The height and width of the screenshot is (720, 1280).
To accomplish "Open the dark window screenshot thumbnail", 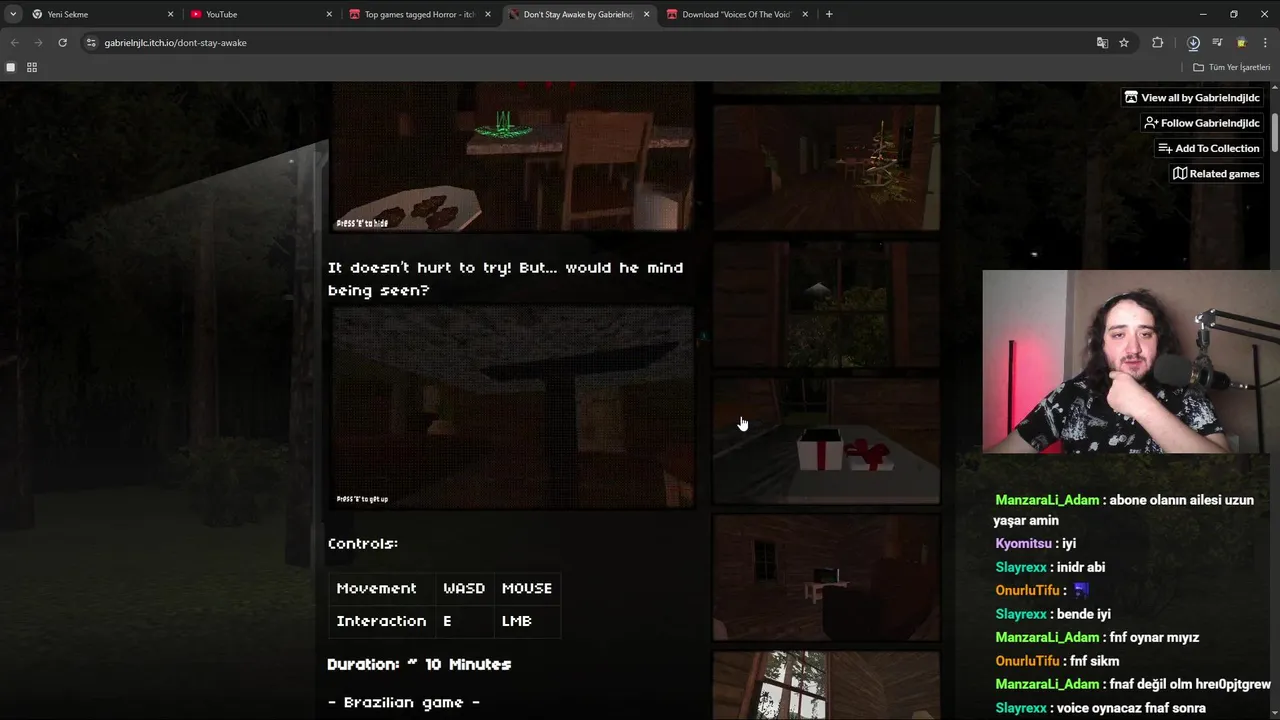I will coord(826,305).
